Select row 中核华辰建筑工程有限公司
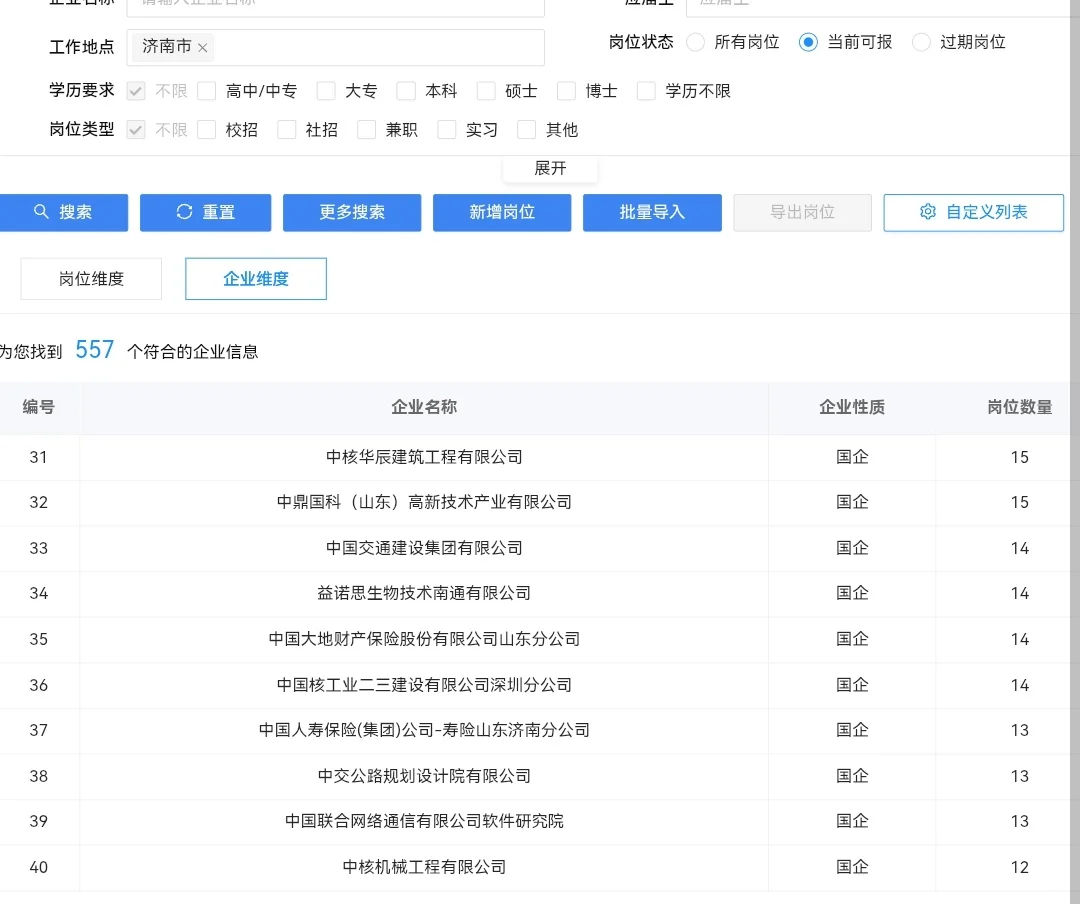This screenshot has width=1080, height=904. 534,458
